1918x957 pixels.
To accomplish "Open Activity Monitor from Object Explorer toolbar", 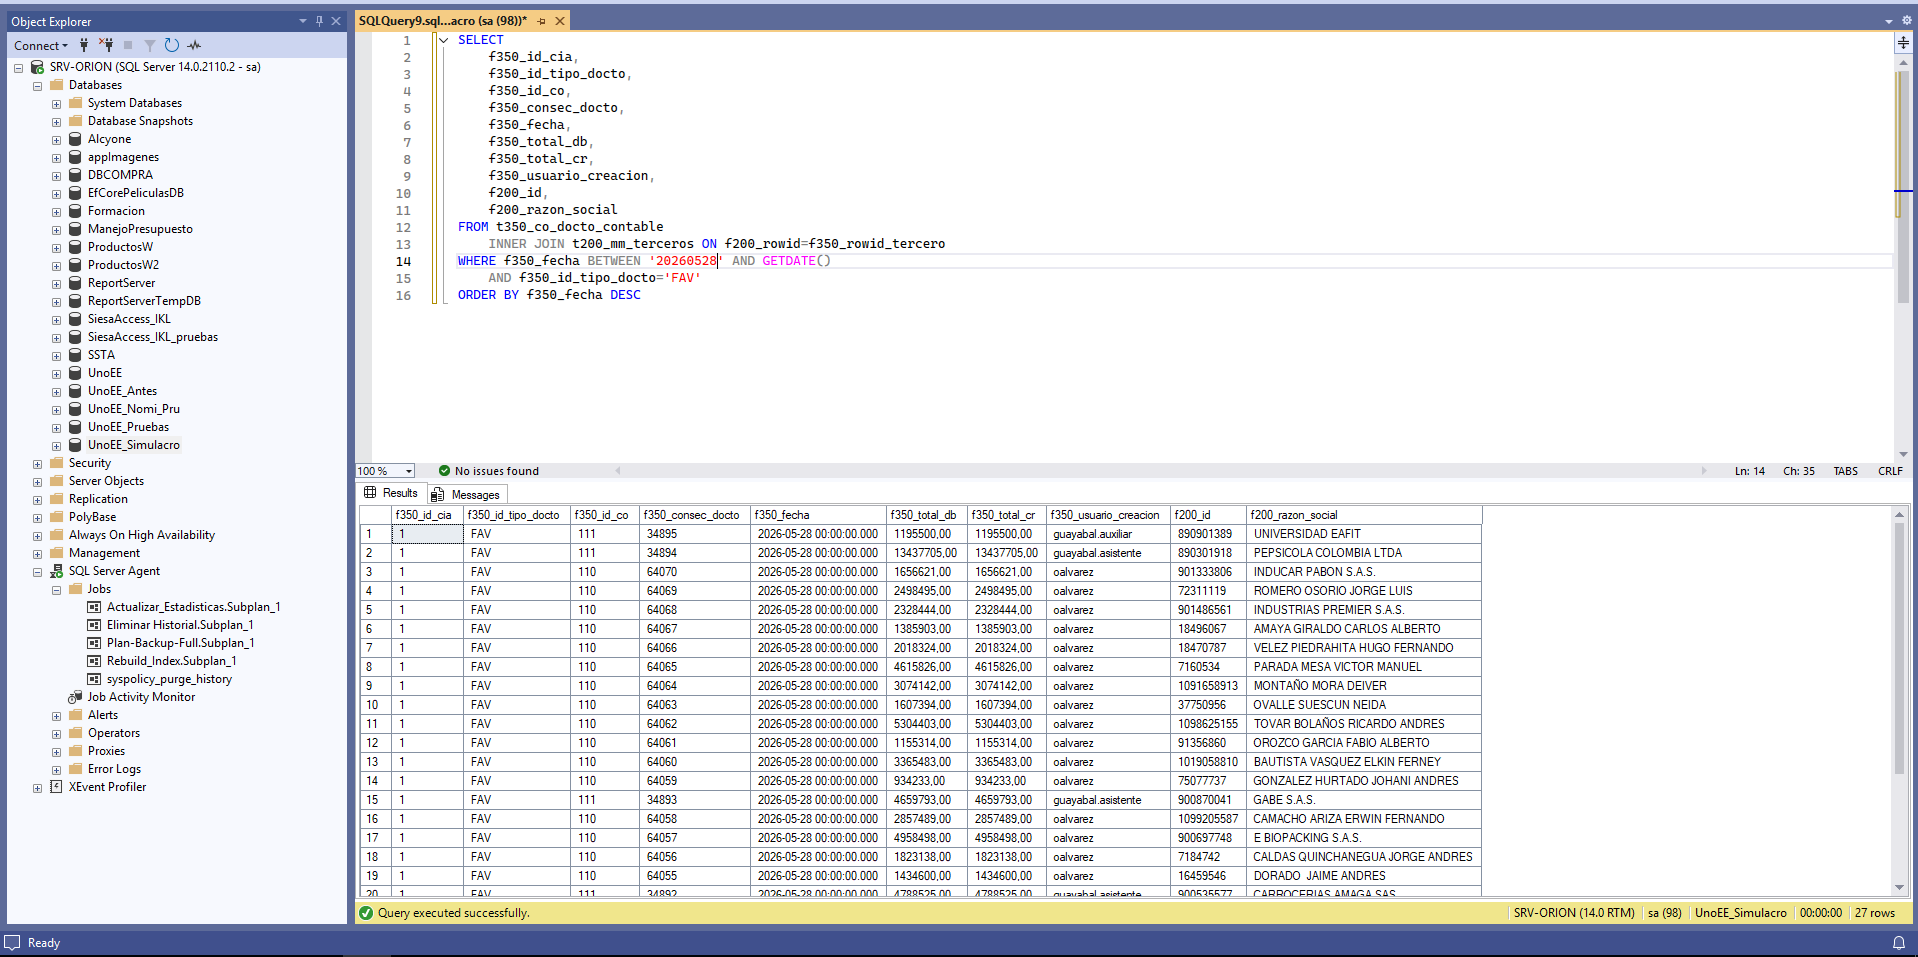I will point(194,45).
